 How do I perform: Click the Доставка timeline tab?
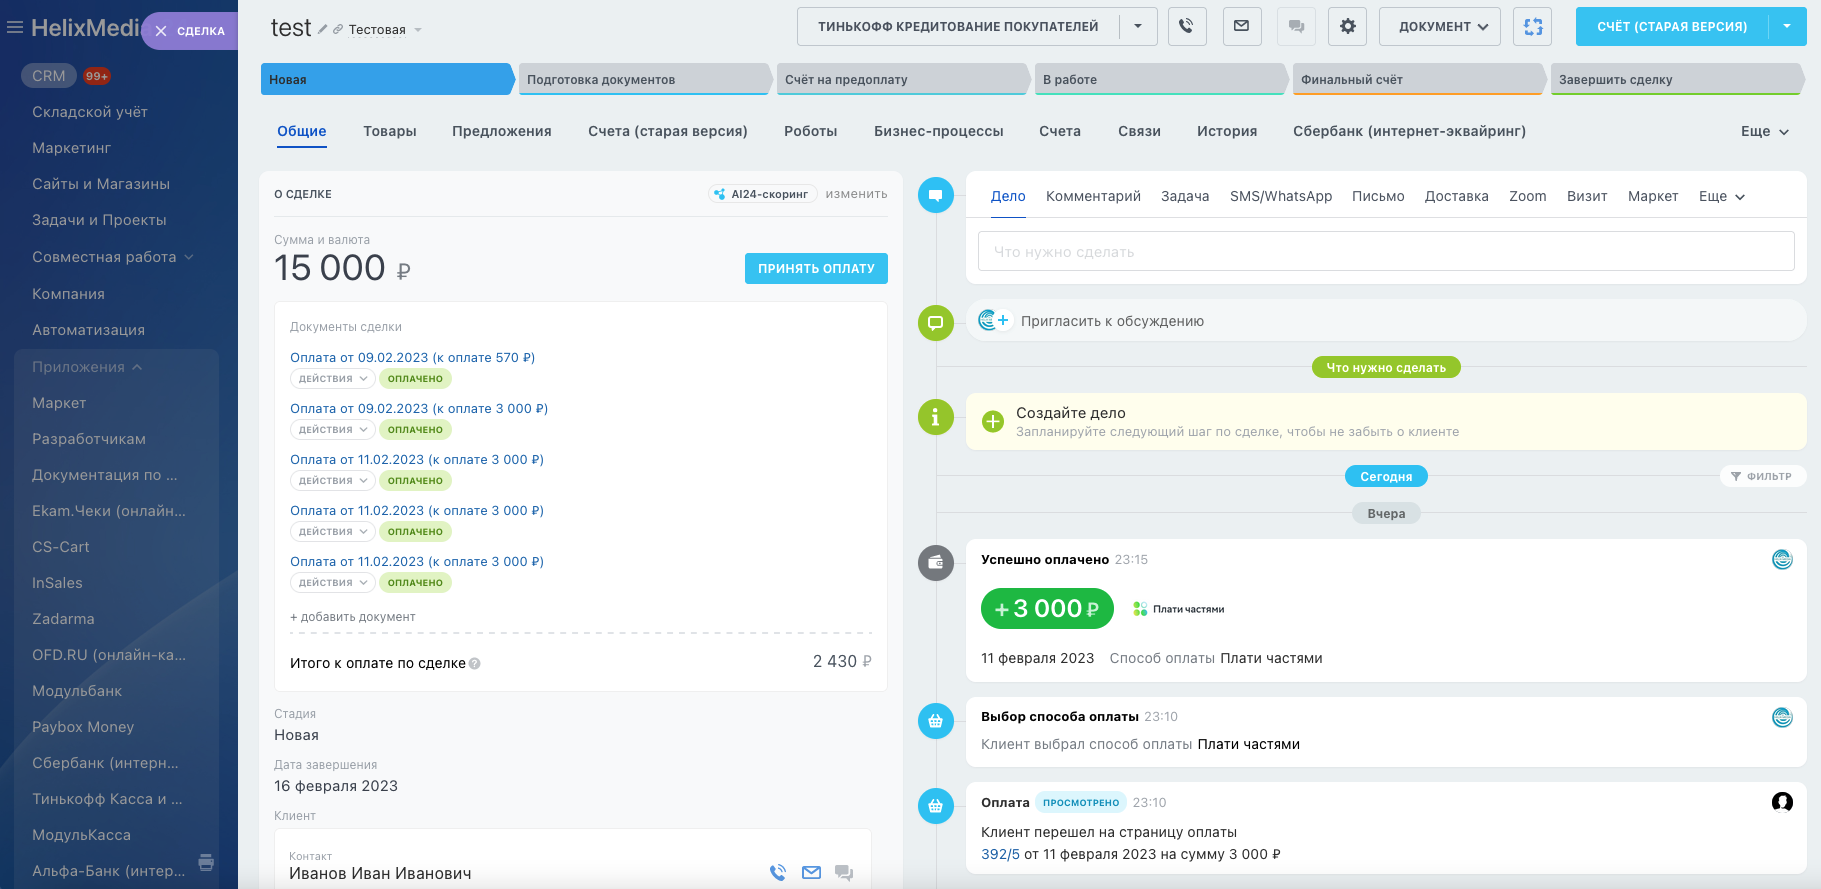pyautogui.click(x=1456, y=196)
